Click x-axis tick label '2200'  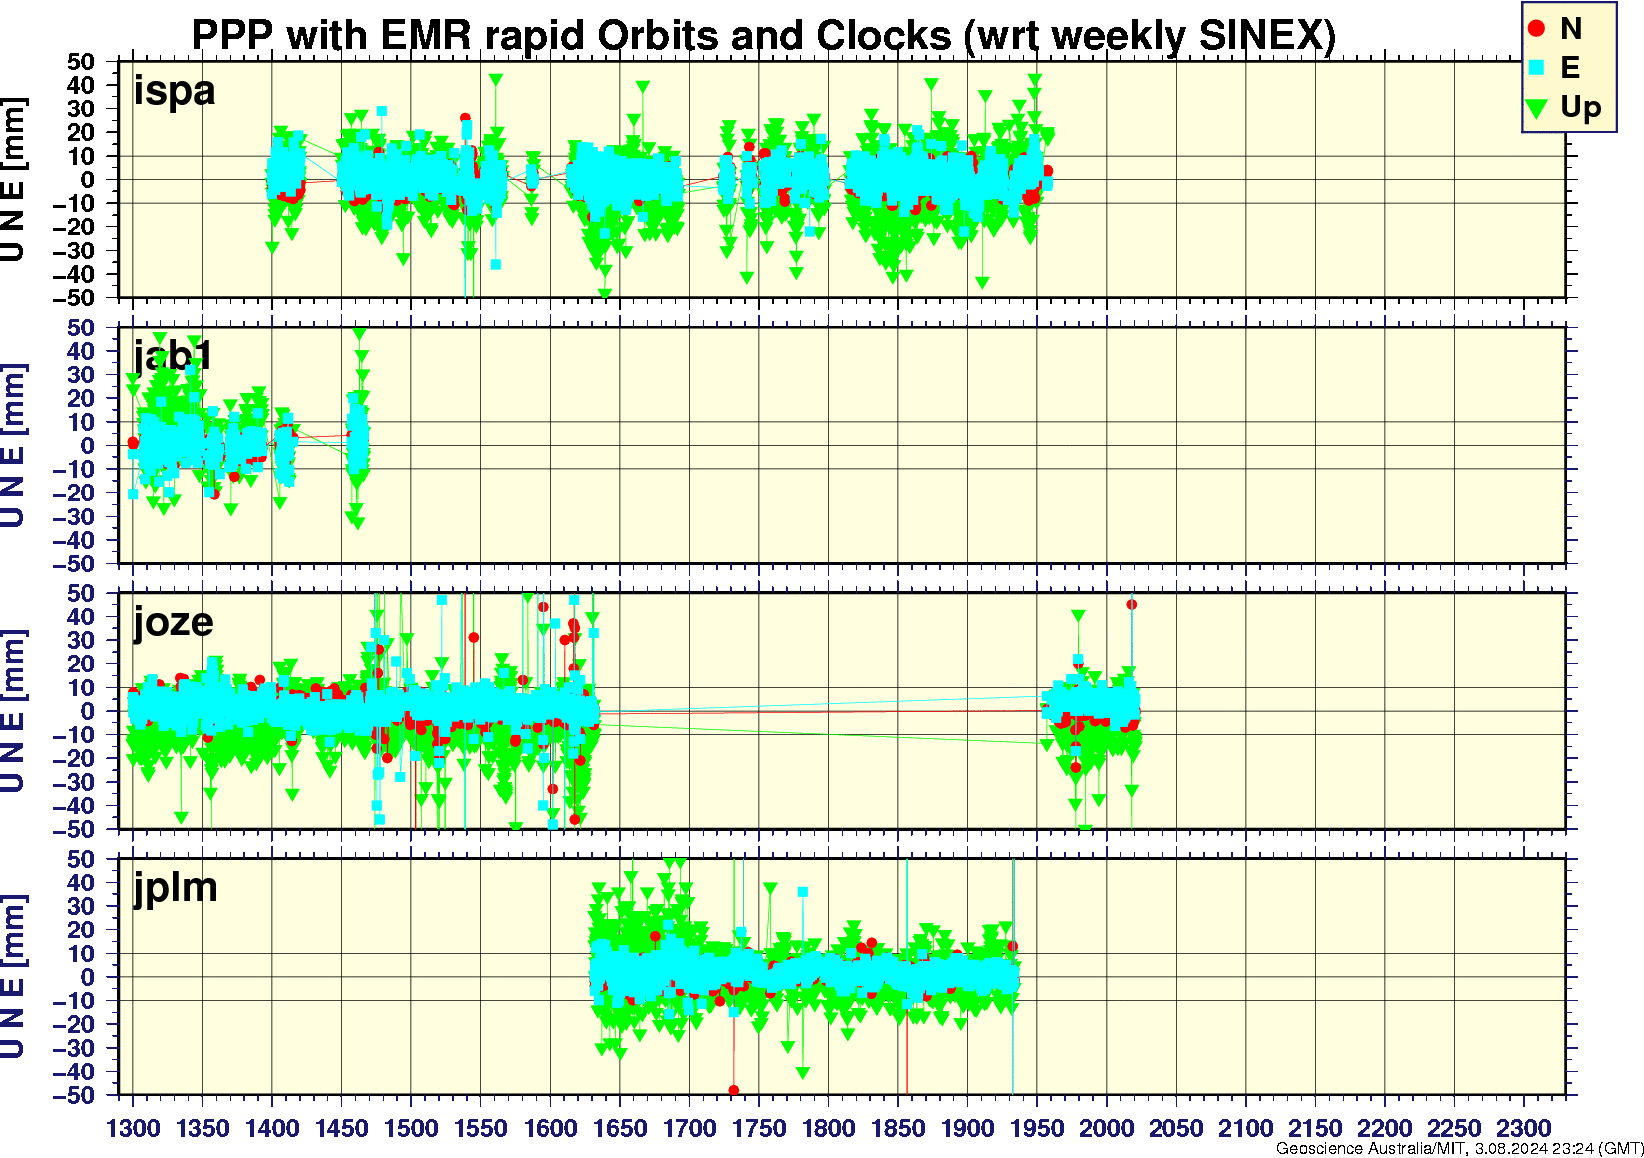(x=1384, y=1129)
